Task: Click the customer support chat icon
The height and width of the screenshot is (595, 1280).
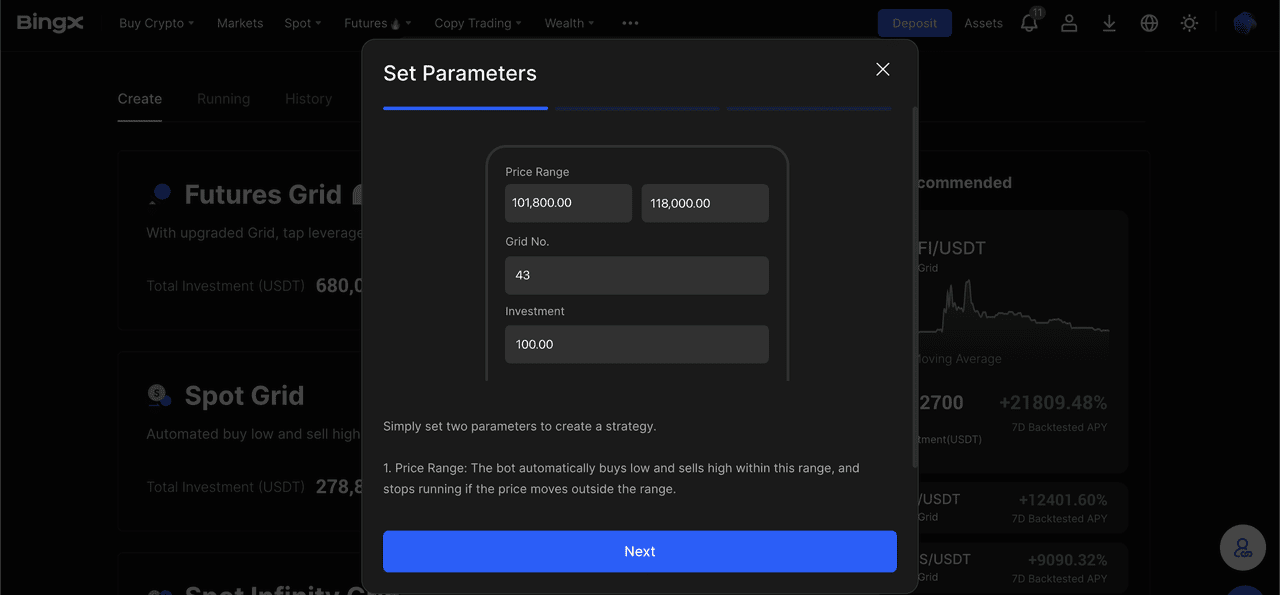Action: pos(1242,547)
